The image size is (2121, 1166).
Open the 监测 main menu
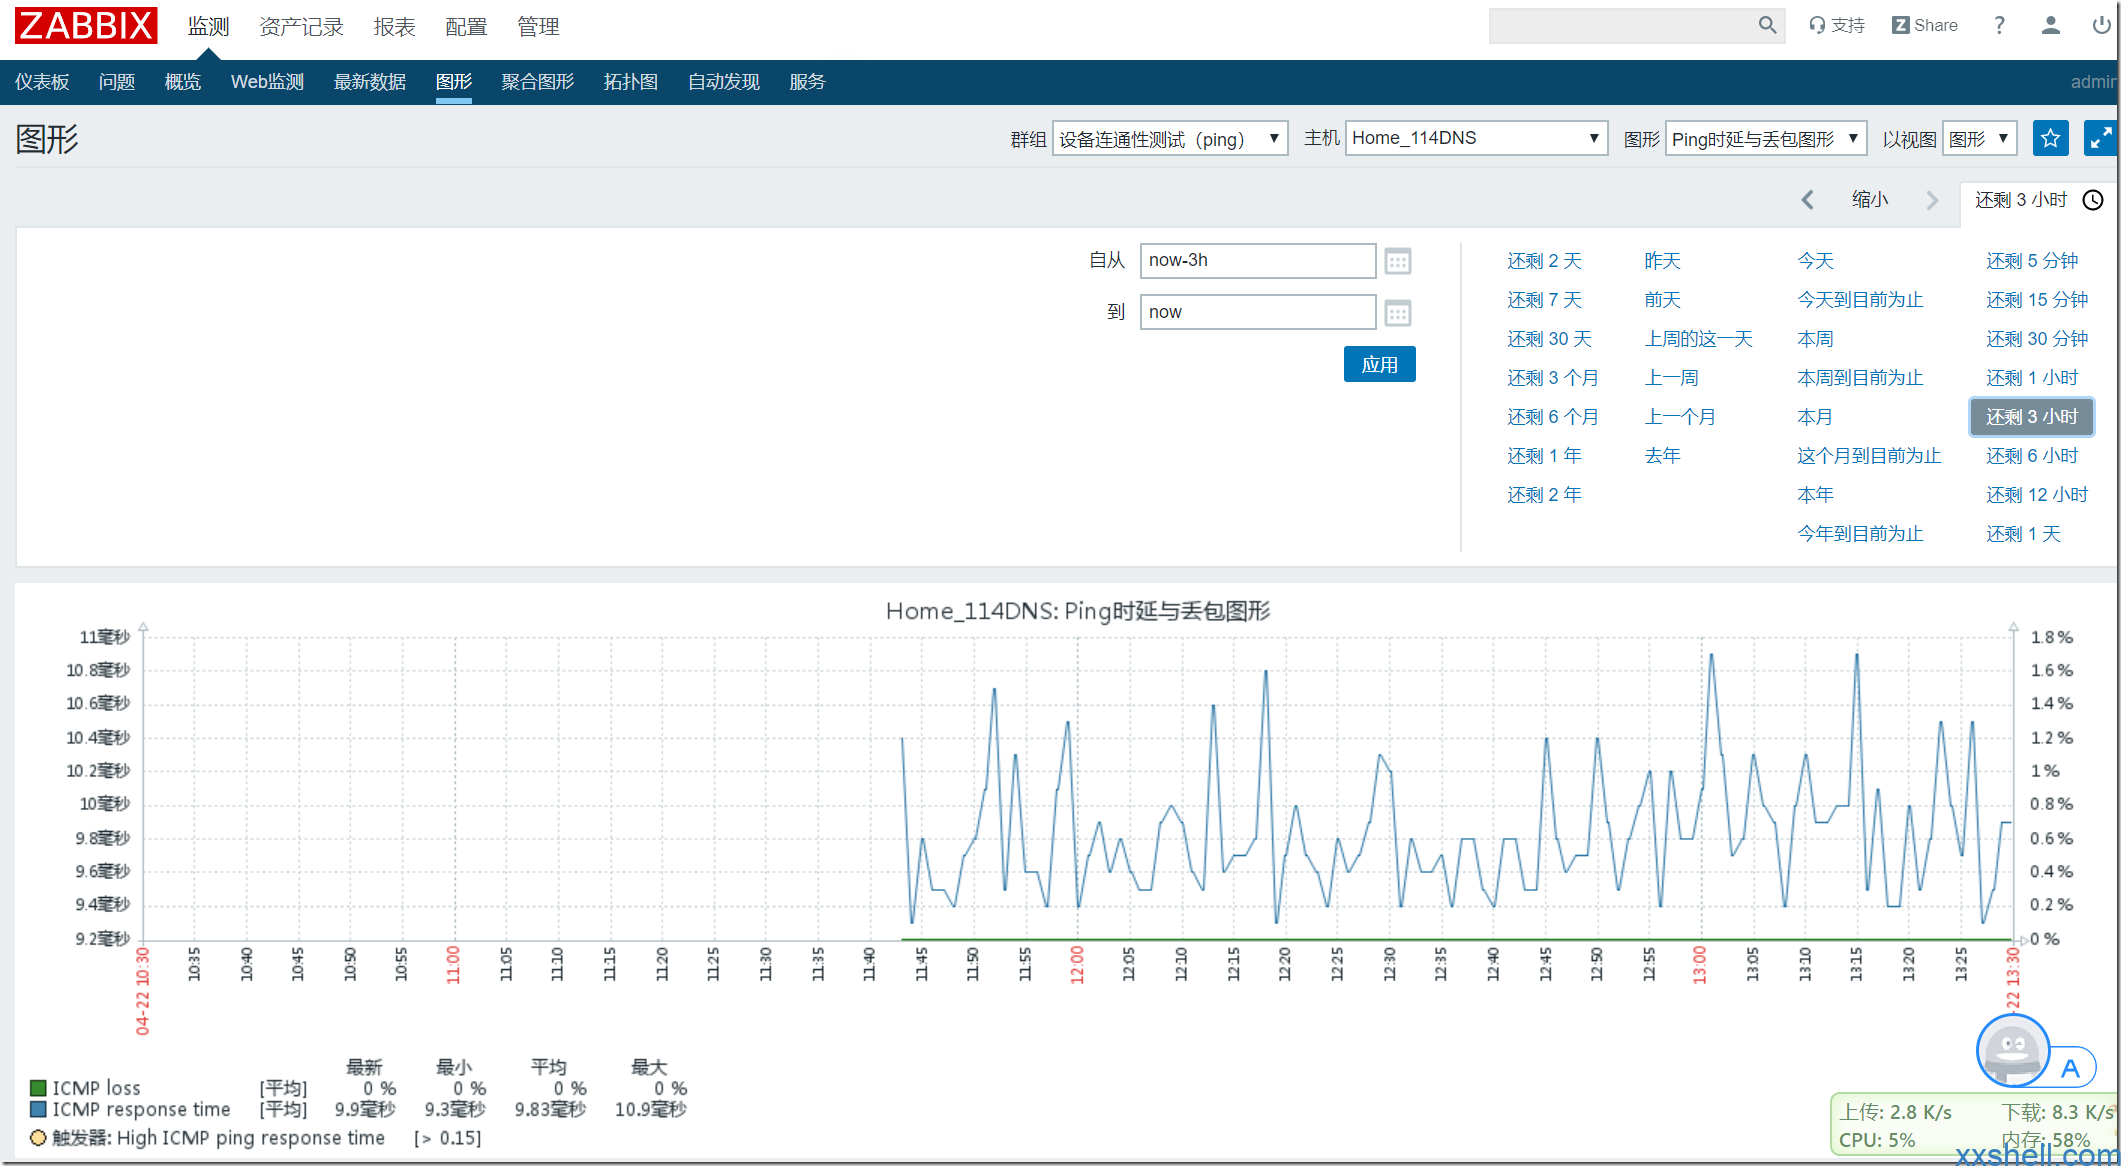[208, 27]
